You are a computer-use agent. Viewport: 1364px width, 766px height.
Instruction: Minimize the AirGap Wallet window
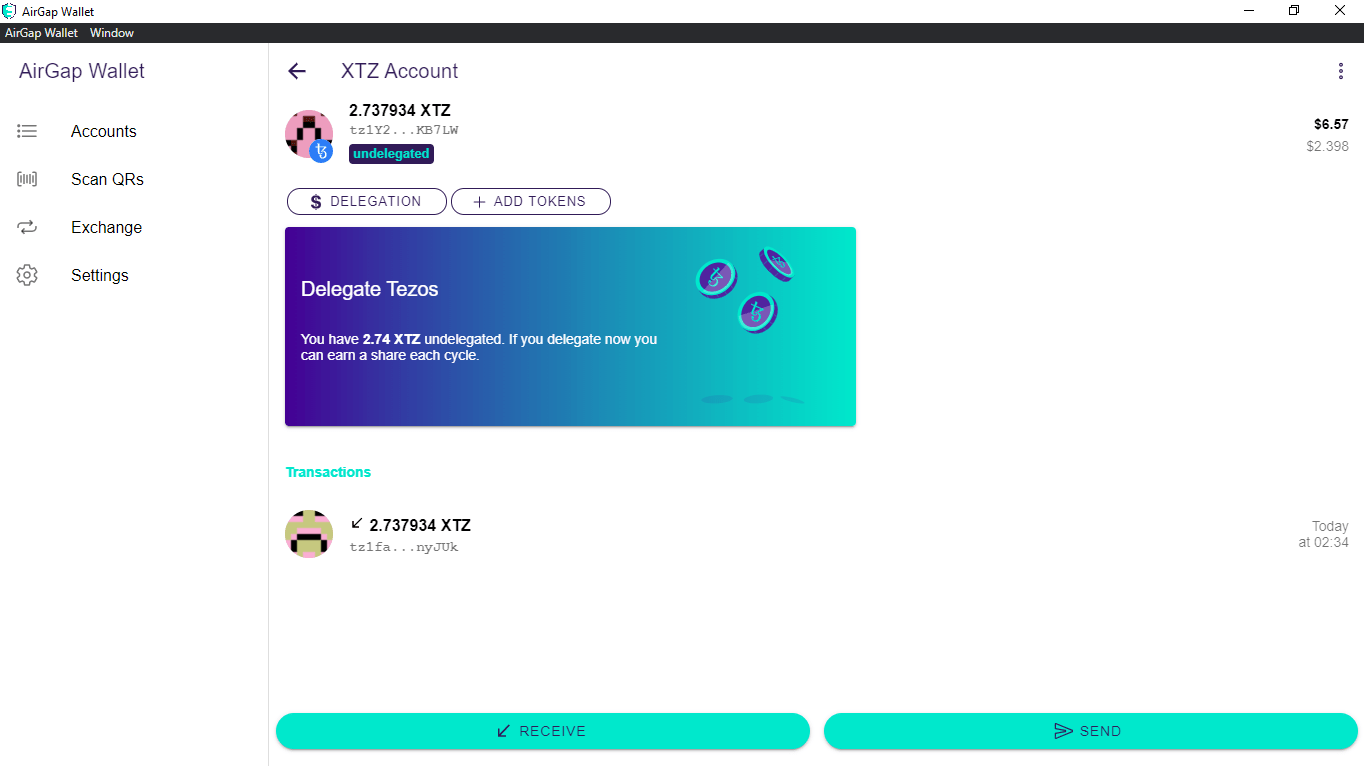coord(1250,11)
